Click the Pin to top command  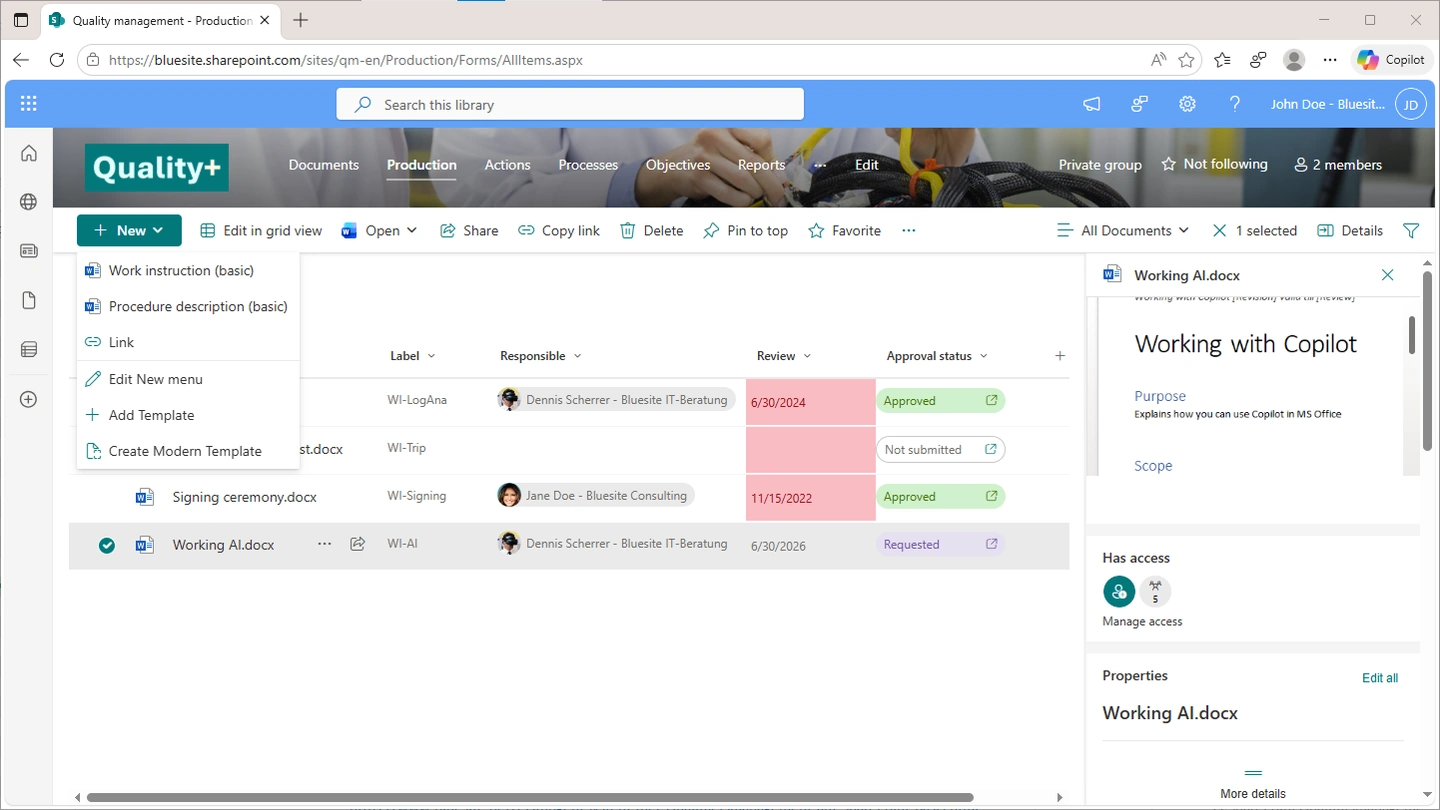click(746, 231)
